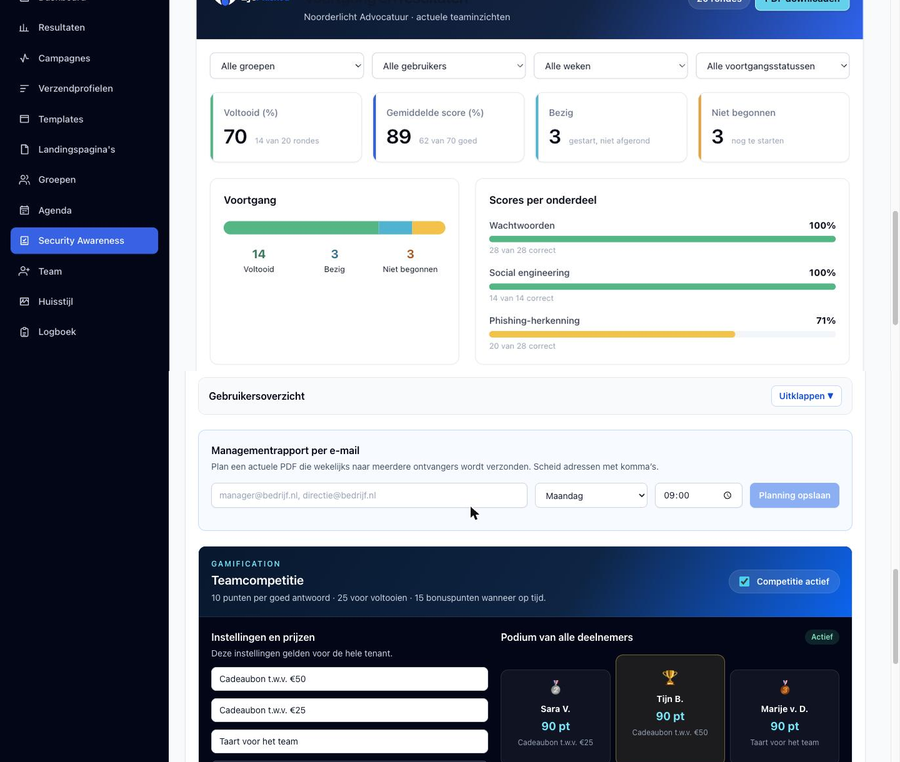Click the PDF downloaden button

(x=802, y=3)
